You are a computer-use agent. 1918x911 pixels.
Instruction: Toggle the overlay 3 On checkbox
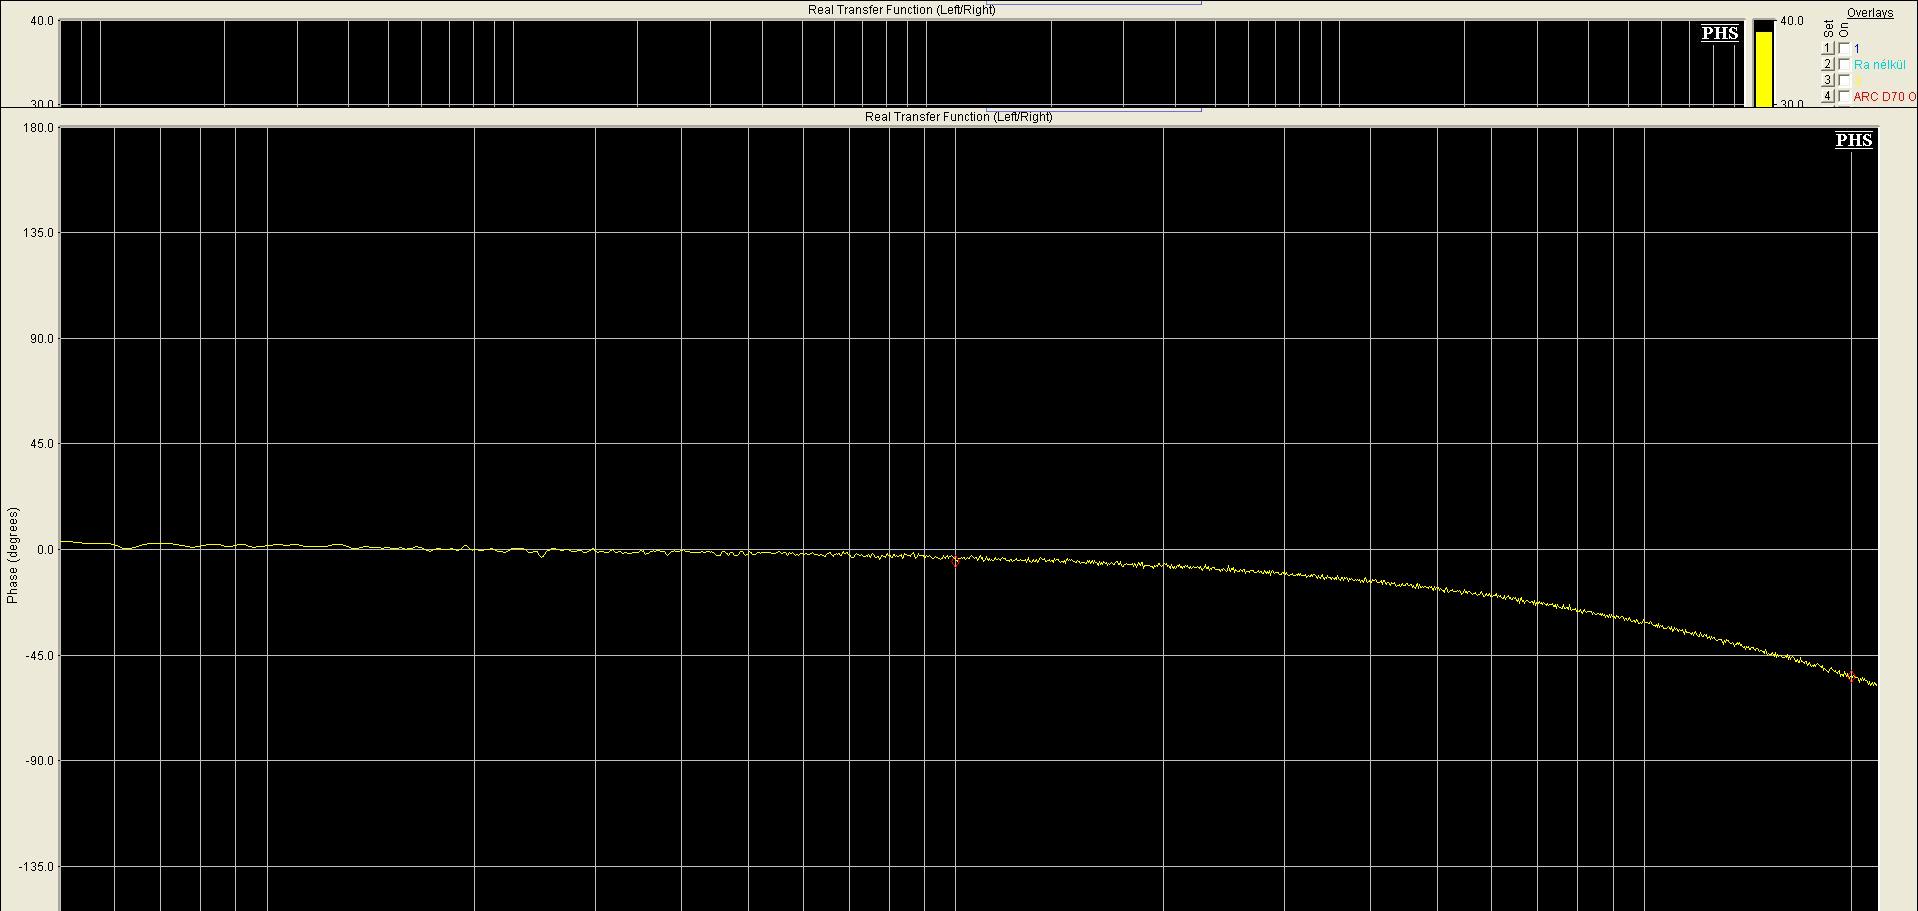pos(1844,80)
